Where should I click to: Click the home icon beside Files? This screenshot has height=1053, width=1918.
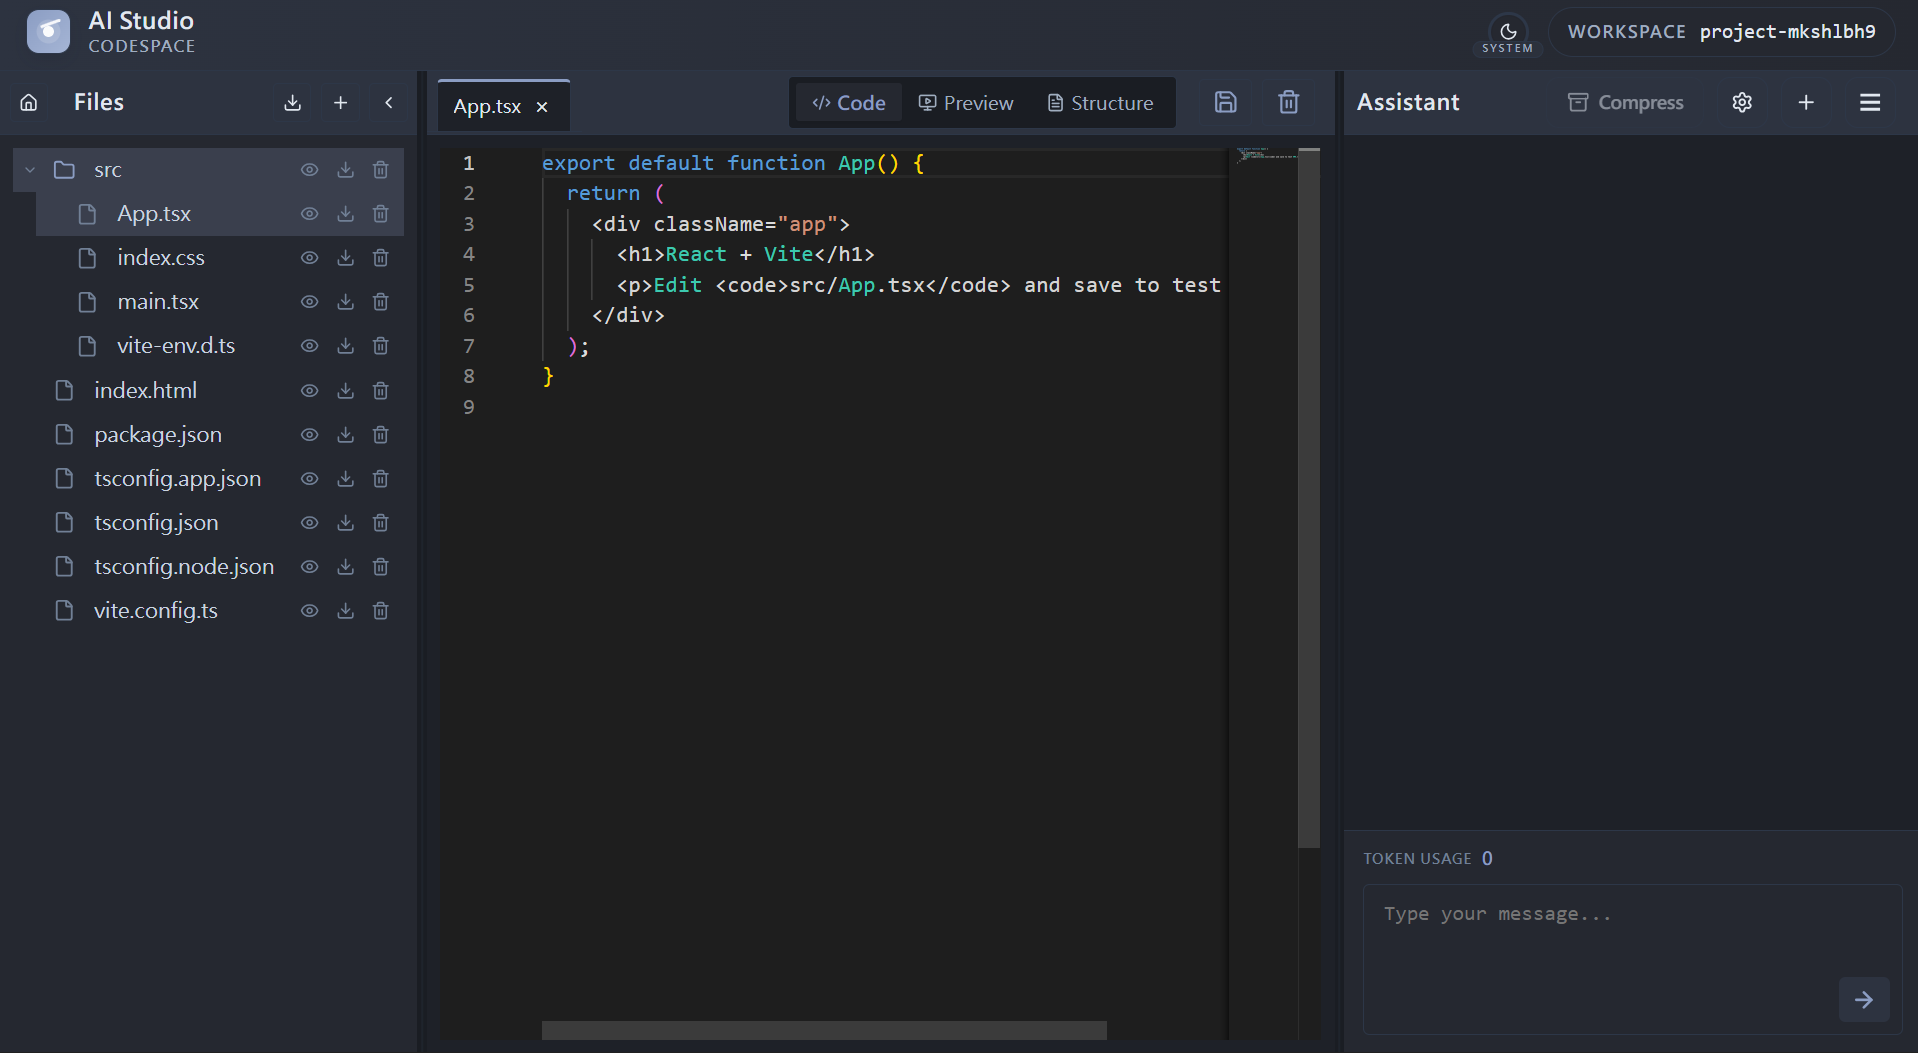click(29, 102)
